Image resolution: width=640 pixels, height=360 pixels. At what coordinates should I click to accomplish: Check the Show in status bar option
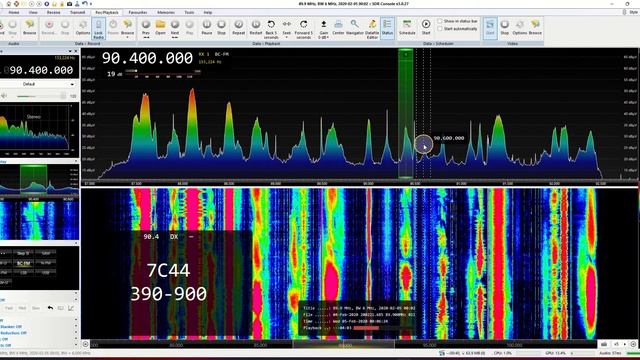[x=457, y=21]
